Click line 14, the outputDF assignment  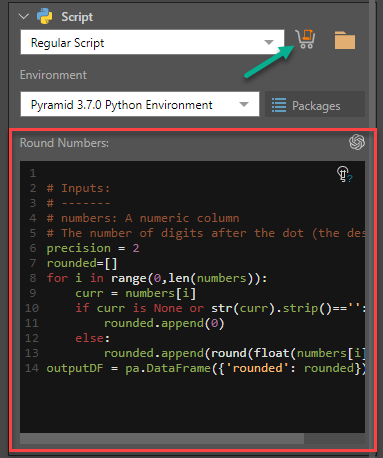[205, 368]
